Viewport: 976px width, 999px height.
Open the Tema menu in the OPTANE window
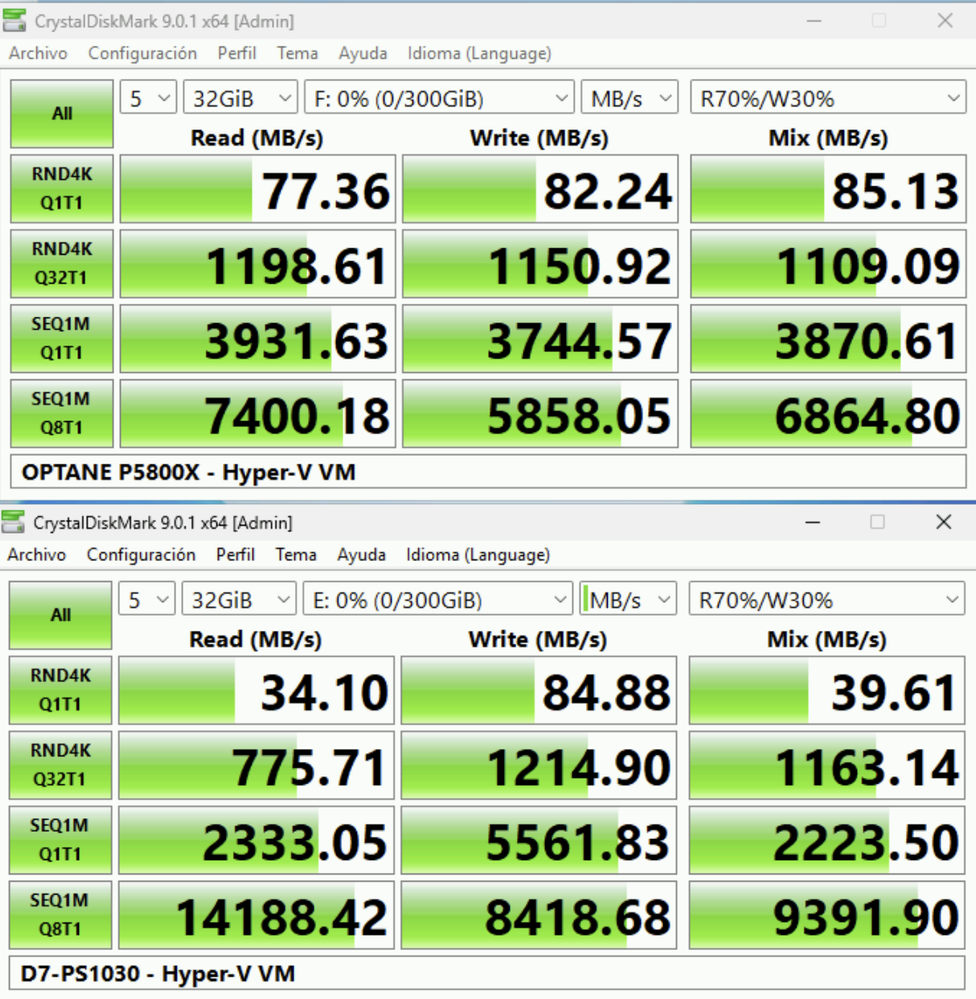click(298, 54)
